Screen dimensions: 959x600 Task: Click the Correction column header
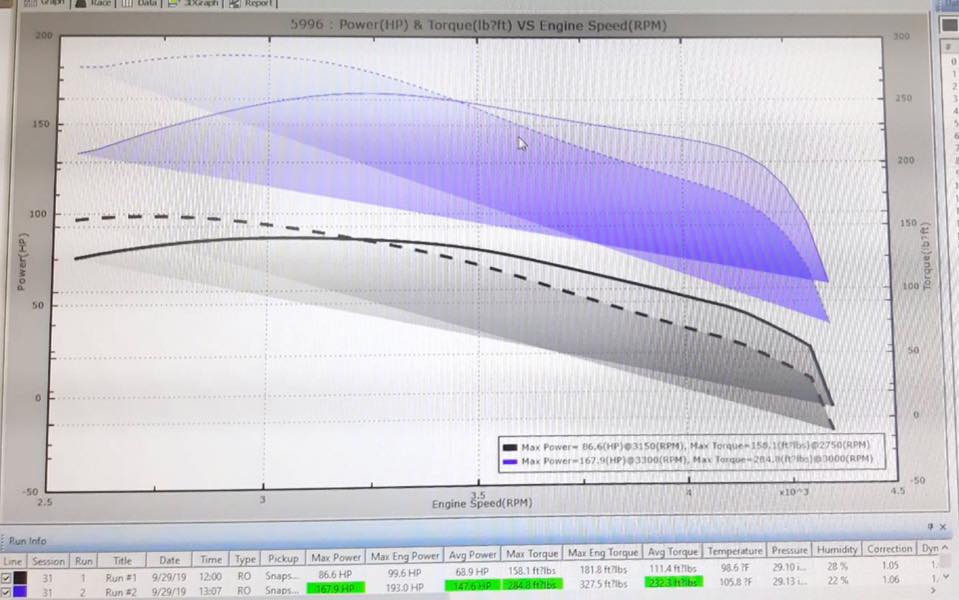tap(889, 549)
